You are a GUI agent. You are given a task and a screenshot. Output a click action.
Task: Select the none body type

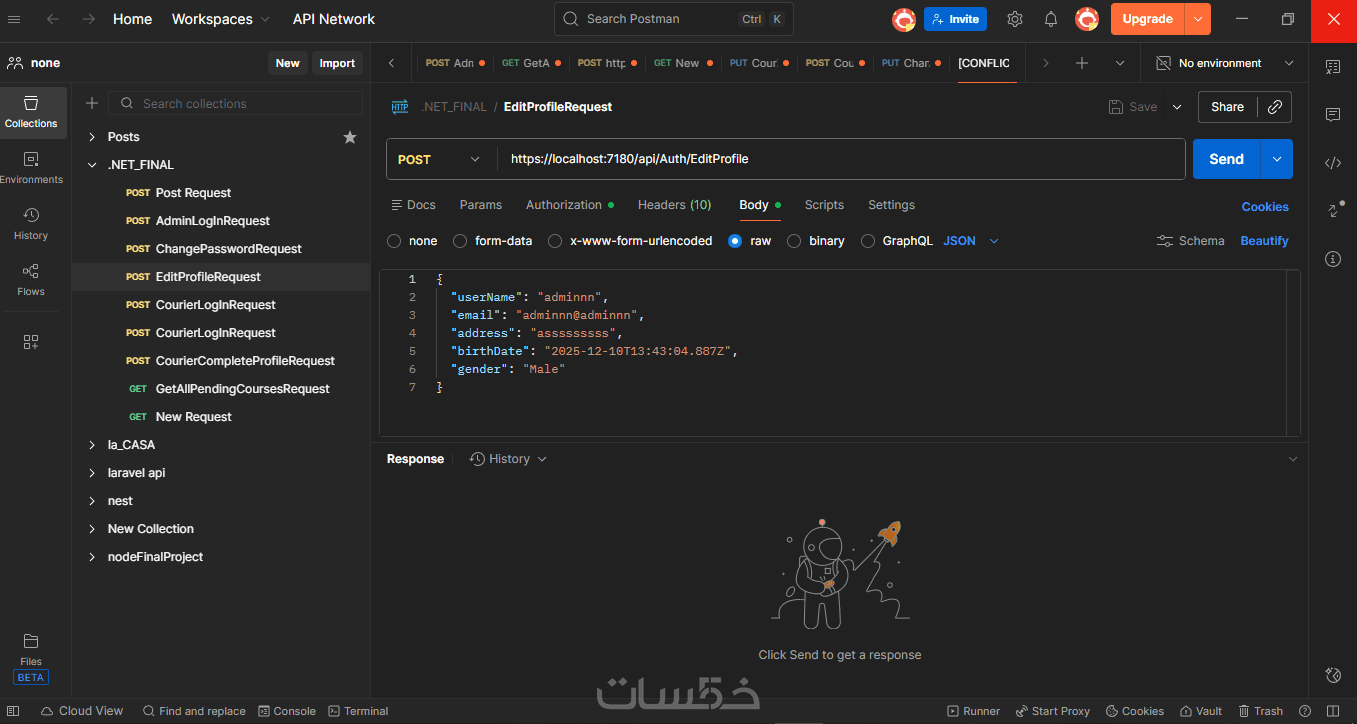tap(394, 241)
